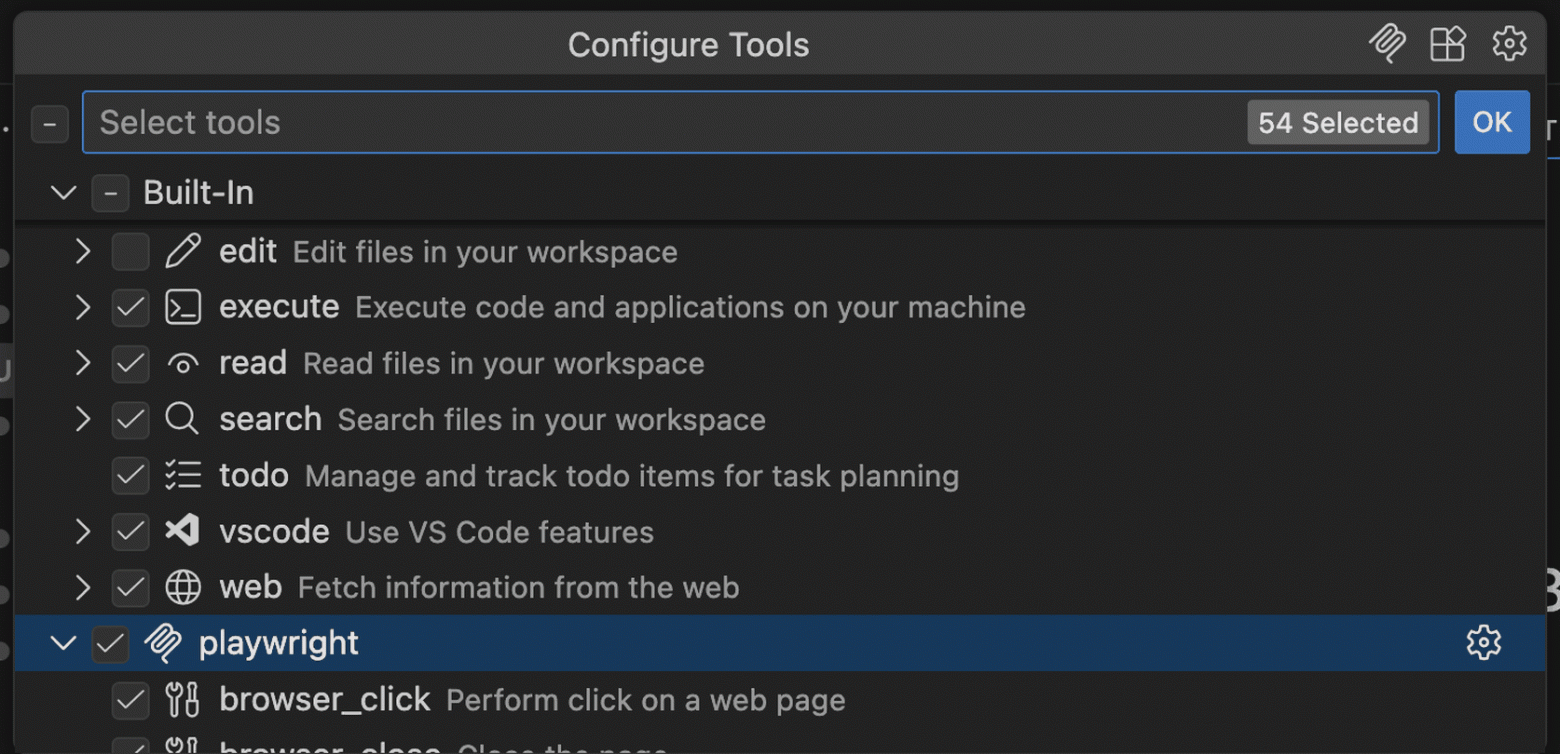
Task: Expand the edit tool entry
Action: (x=82, y=252)
